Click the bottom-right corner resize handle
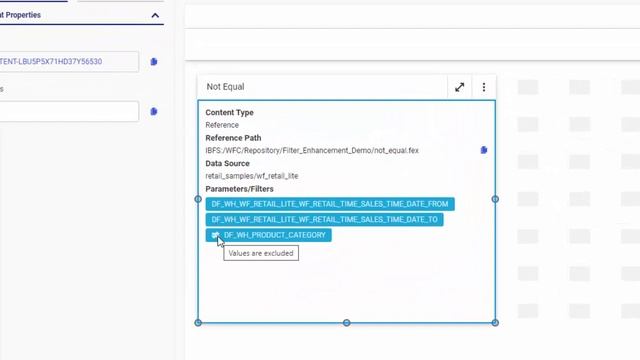This screenshot has width=640, height=360. pos(495,323)
